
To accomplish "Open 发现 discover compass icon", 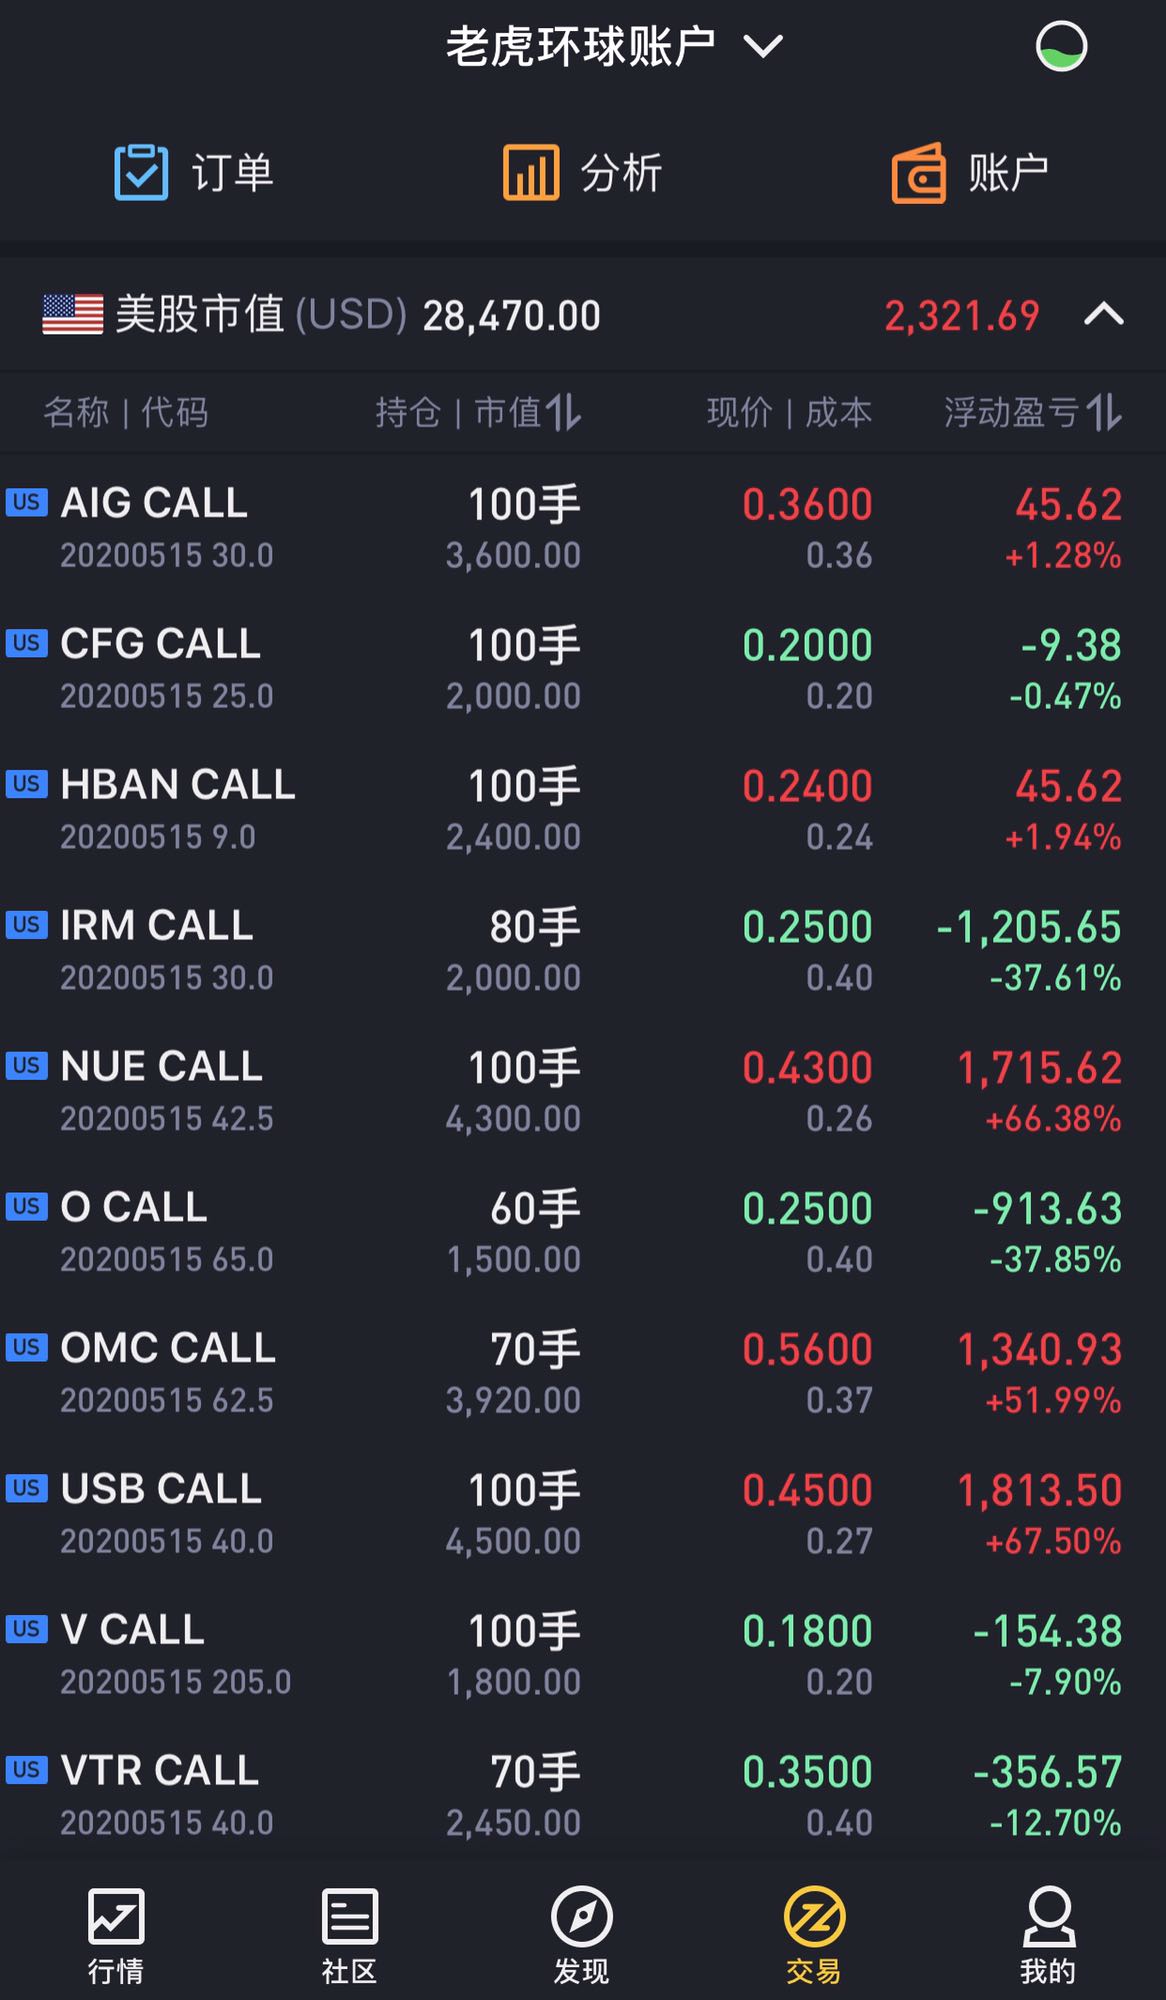I will pos(582,1916).
